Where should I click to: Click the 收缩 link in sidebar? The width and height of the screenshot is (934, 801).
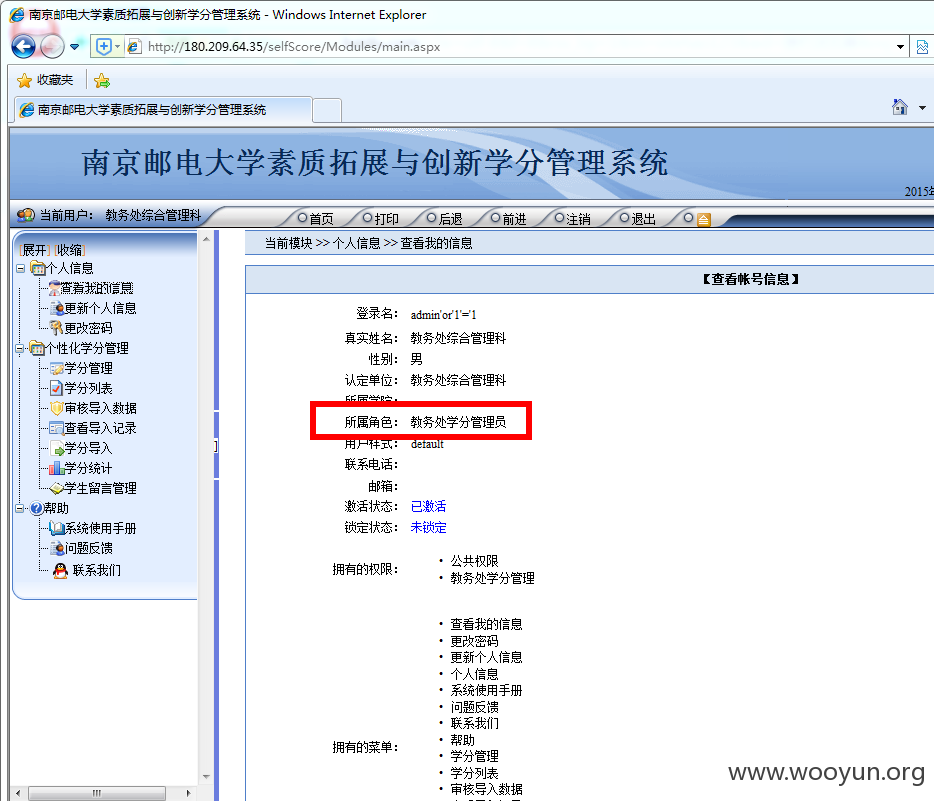70,250
